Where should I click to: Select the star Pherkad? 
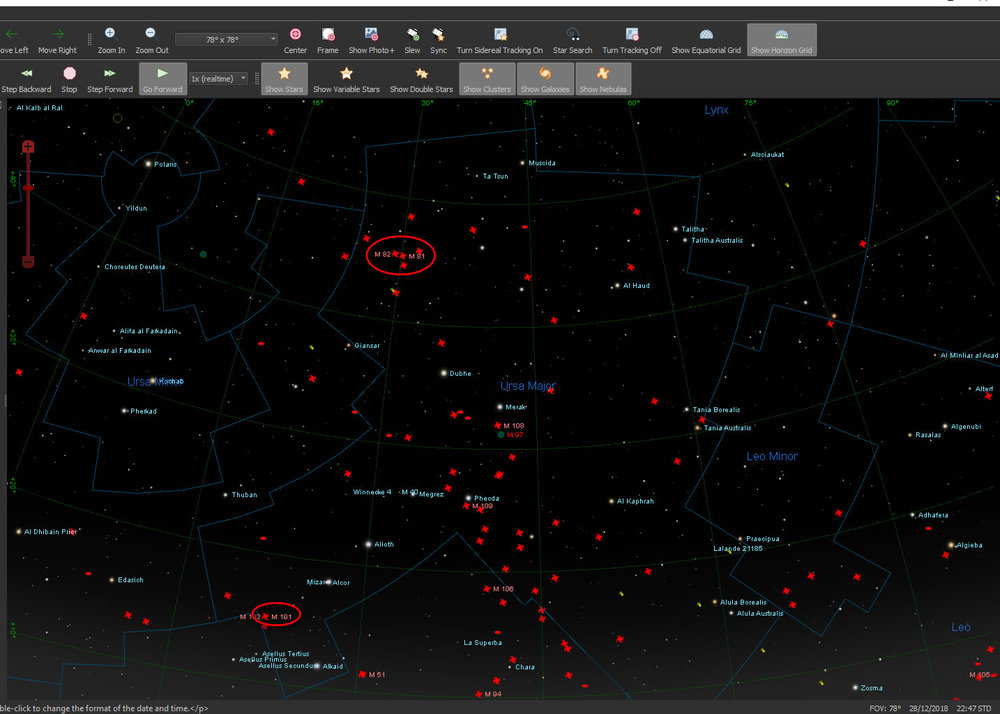pyautogui.click(x=124, y=411)
